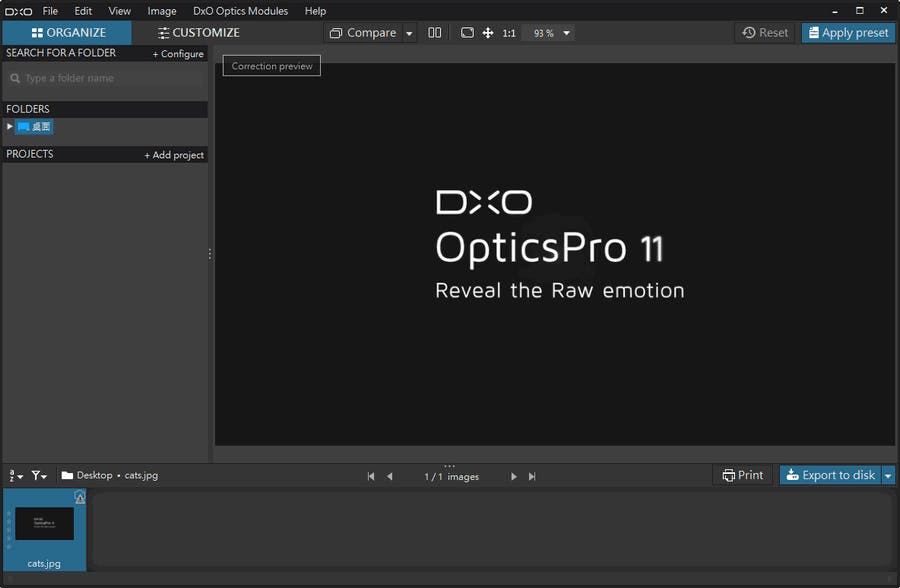Click the DxO logo in title bar
This screenshot has width=900, height=588.
tap(18, 11)
